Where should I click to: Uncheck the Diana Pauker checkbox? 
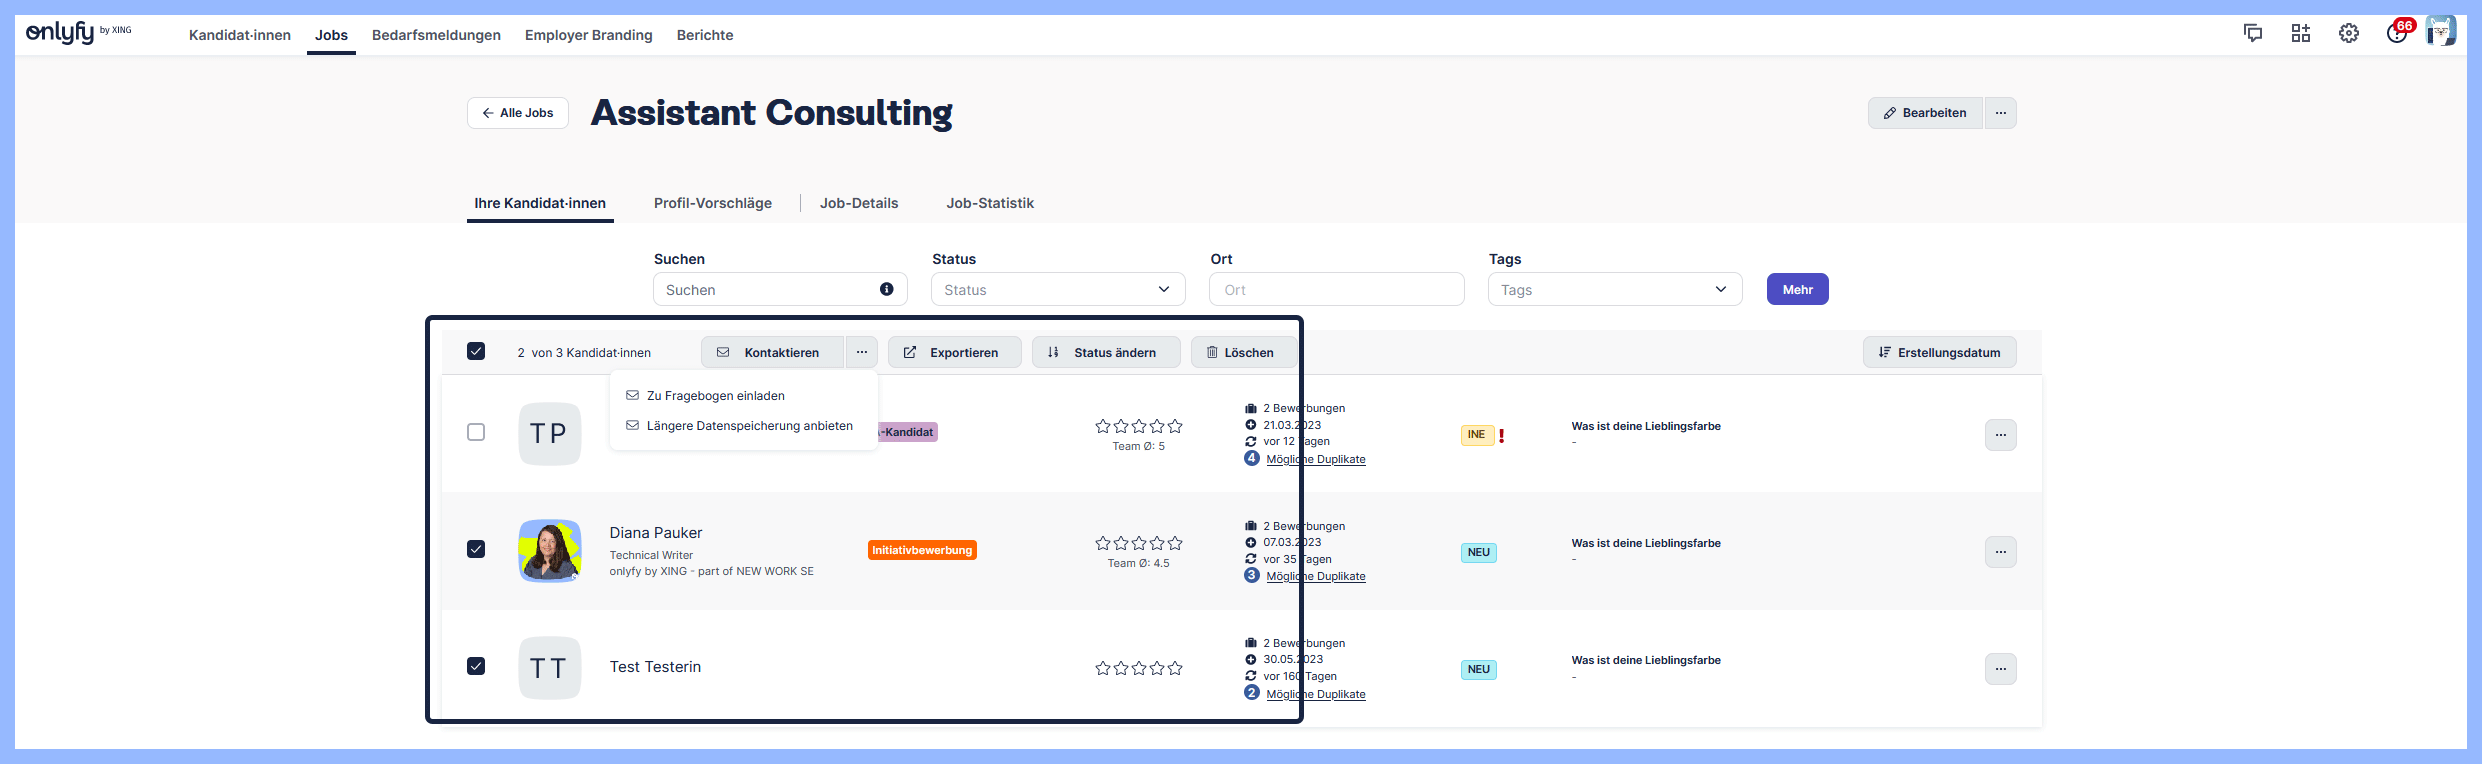pos(476,549)
